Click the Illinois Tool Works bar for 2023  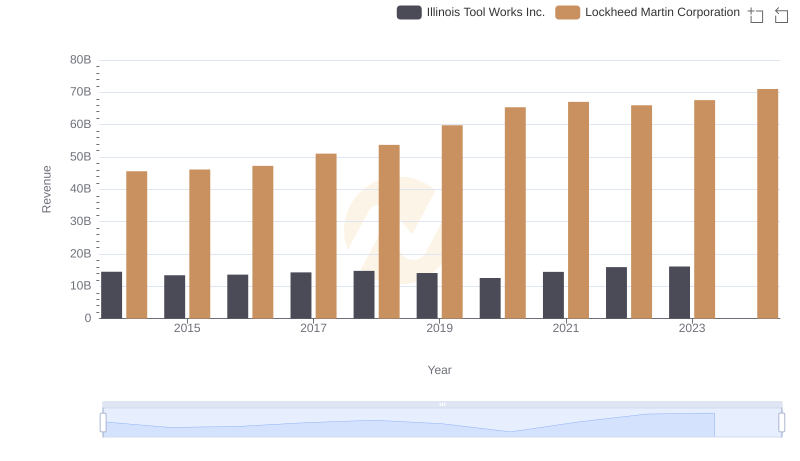point(680,292)
